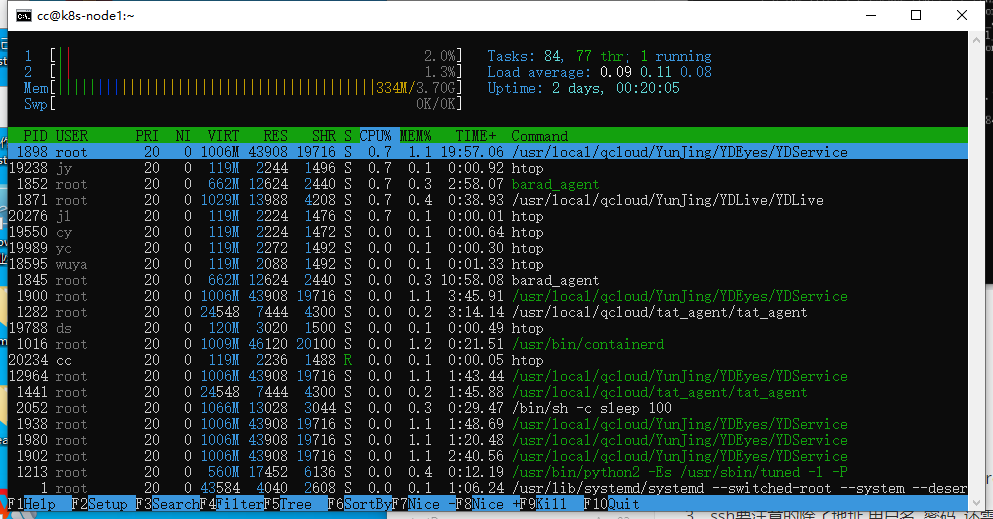Select PID 1 systemd process row

pyautogui.click(x=488, y=488)
